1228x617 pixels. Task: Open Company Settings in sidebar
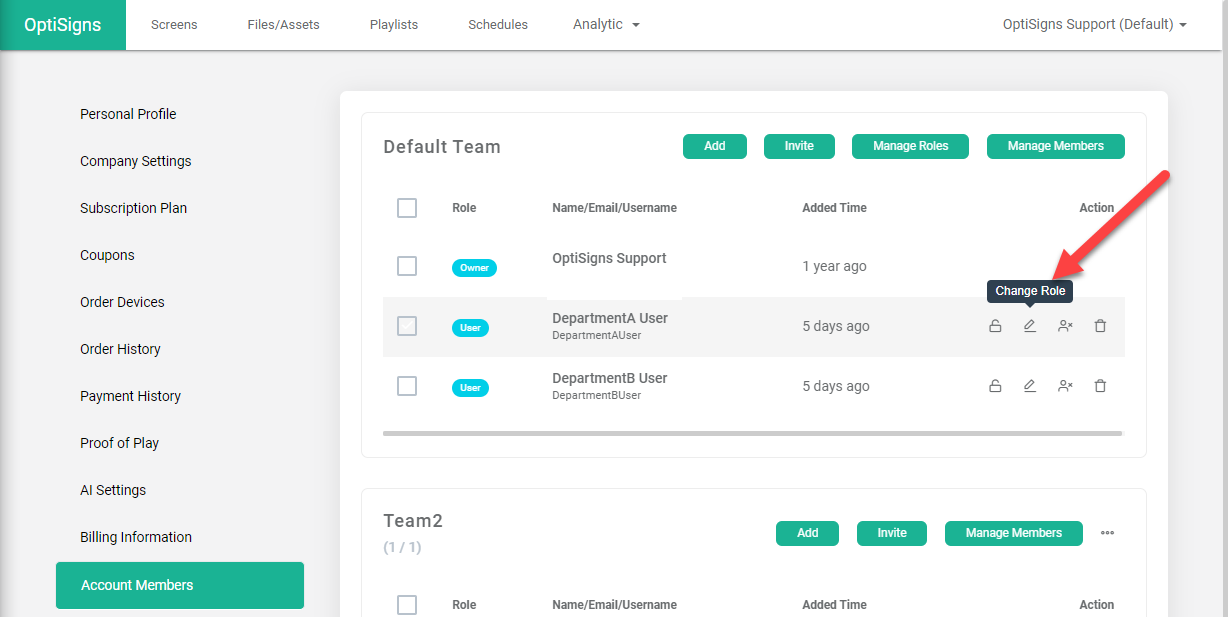(x=136, y=161)
